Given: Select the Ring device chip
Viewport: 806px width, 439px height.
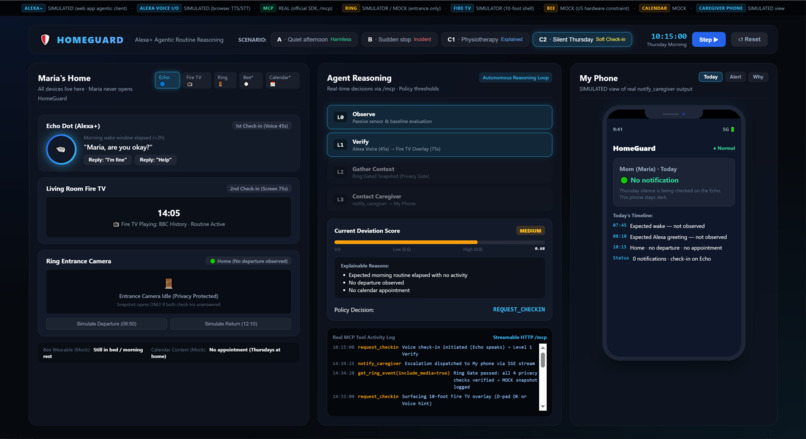Looking at the screenshot, I should pos(224,80).
